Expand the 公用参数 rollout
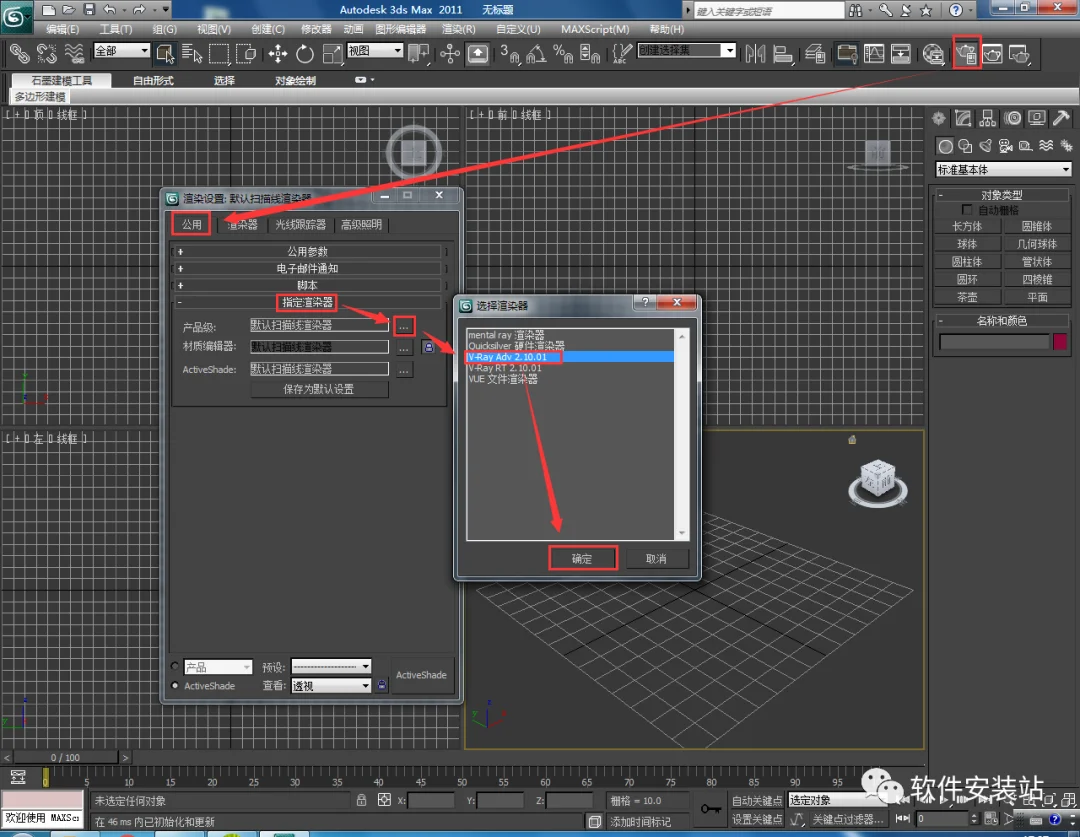 (x=307, y=251)
